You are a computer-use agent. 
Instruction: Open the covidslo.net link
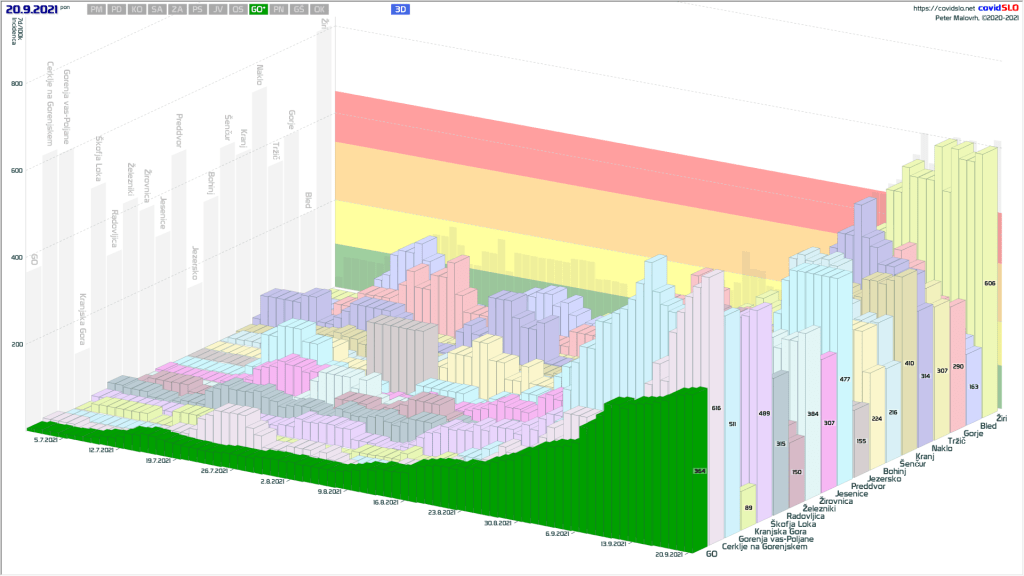pos(944,8)
